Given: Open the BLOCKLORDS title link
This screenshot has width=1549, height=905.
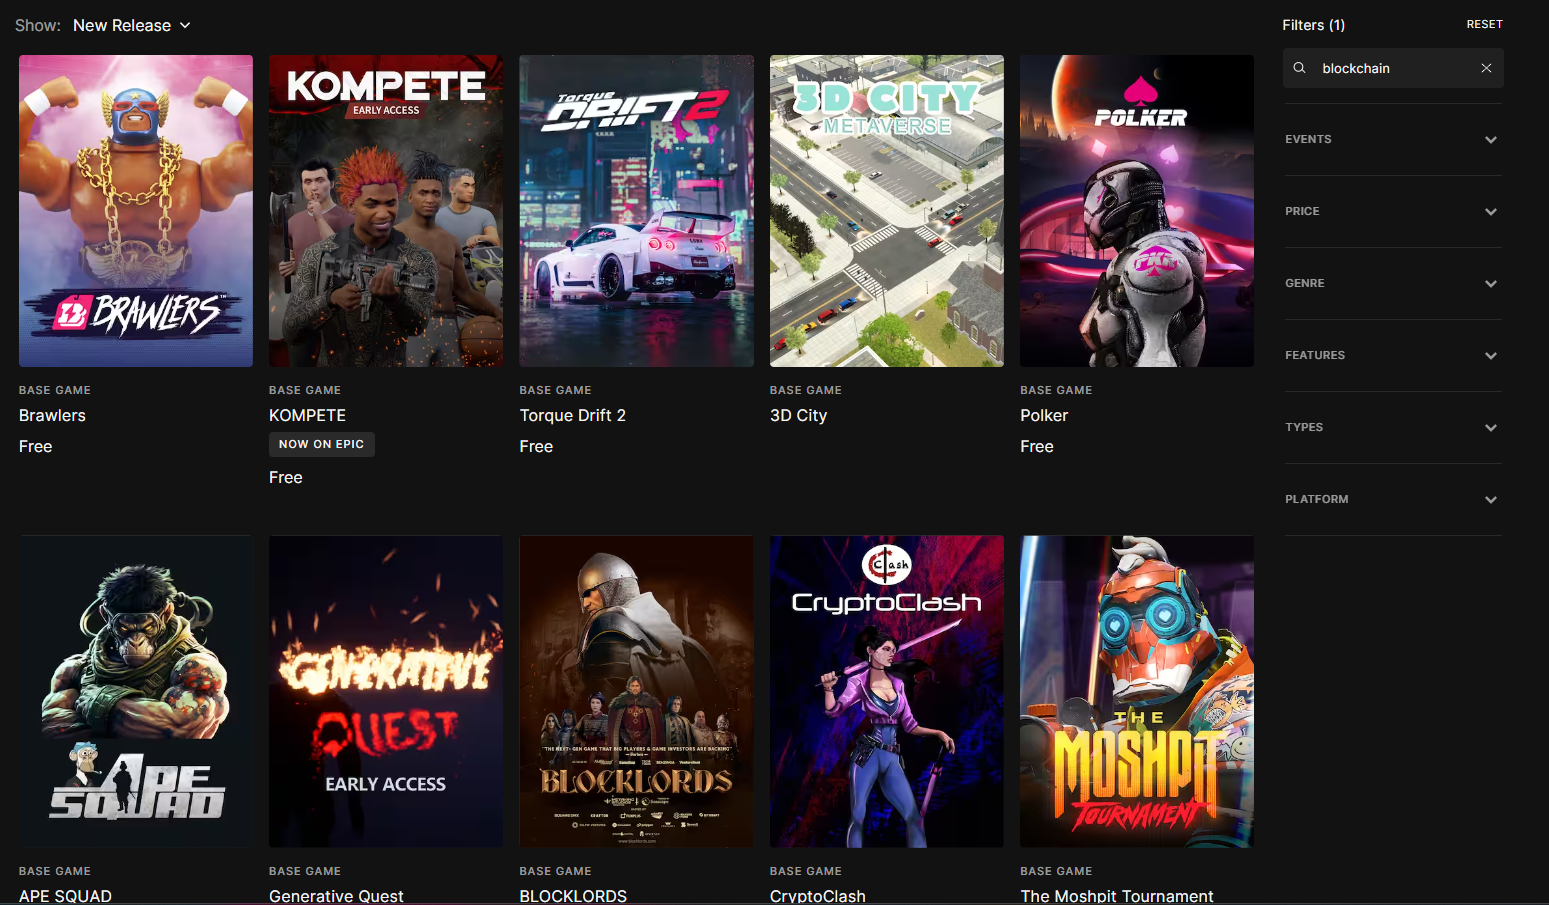Looking at the screenshot, I should [573, 896].
